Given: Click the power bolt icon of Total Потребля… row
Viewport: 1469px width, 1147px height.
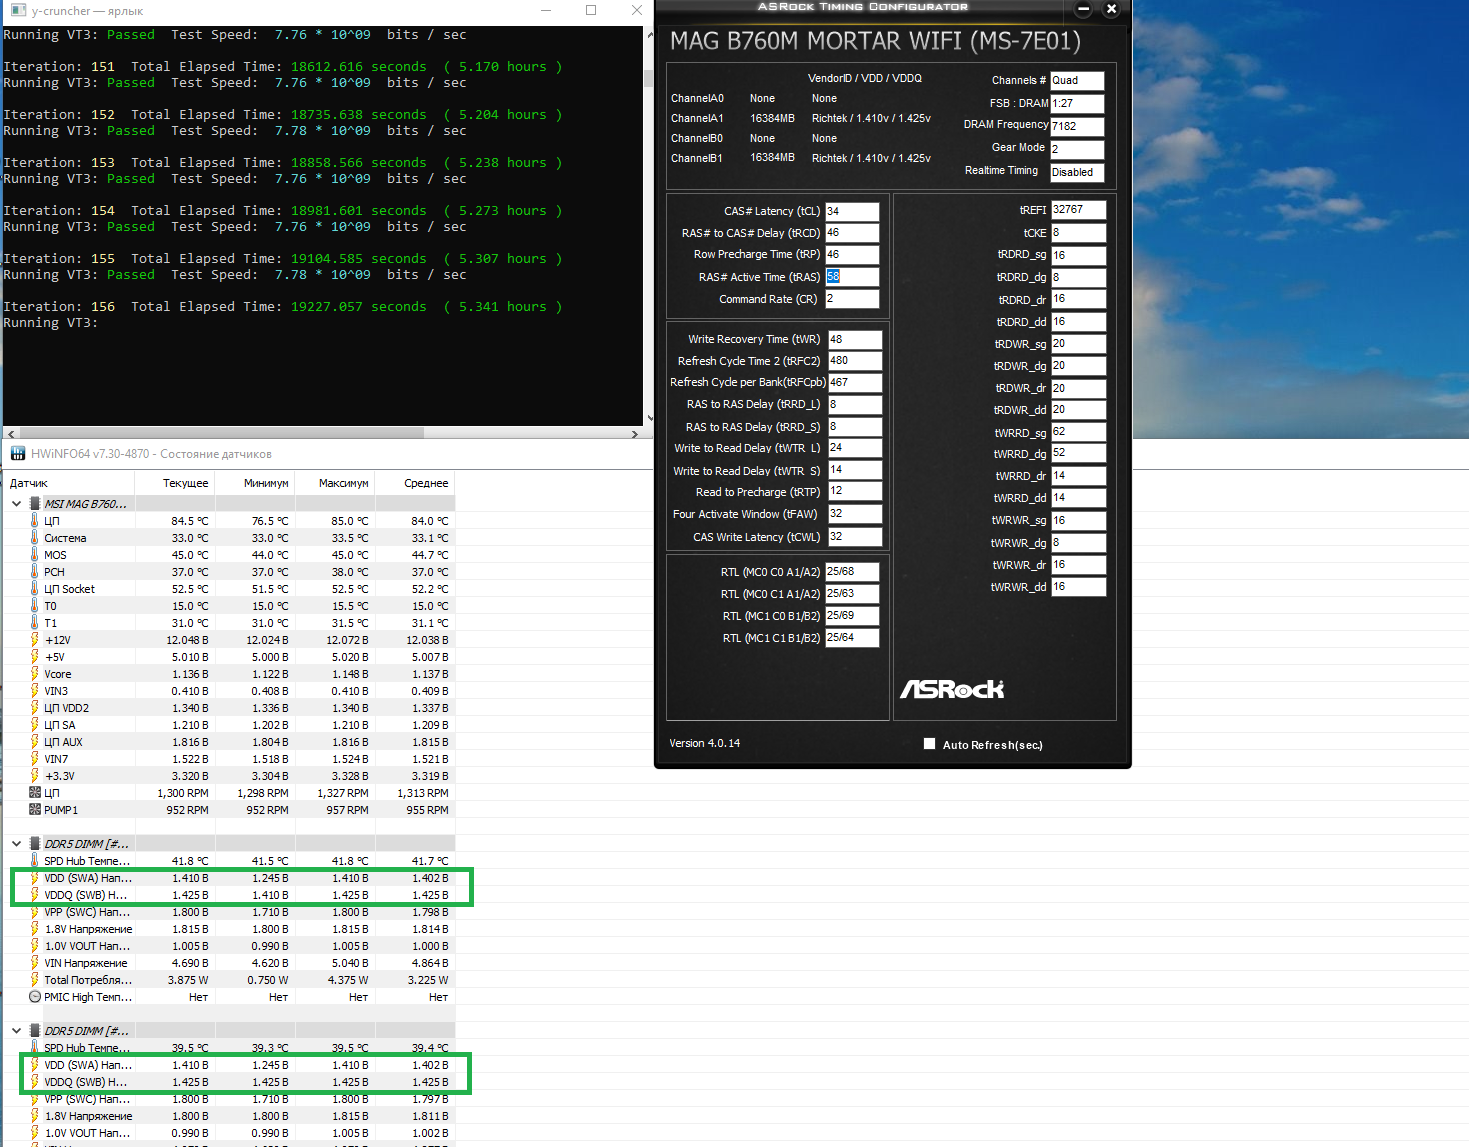Looking at the screenshot, I should pyautogui.click(x=35, y=980).
